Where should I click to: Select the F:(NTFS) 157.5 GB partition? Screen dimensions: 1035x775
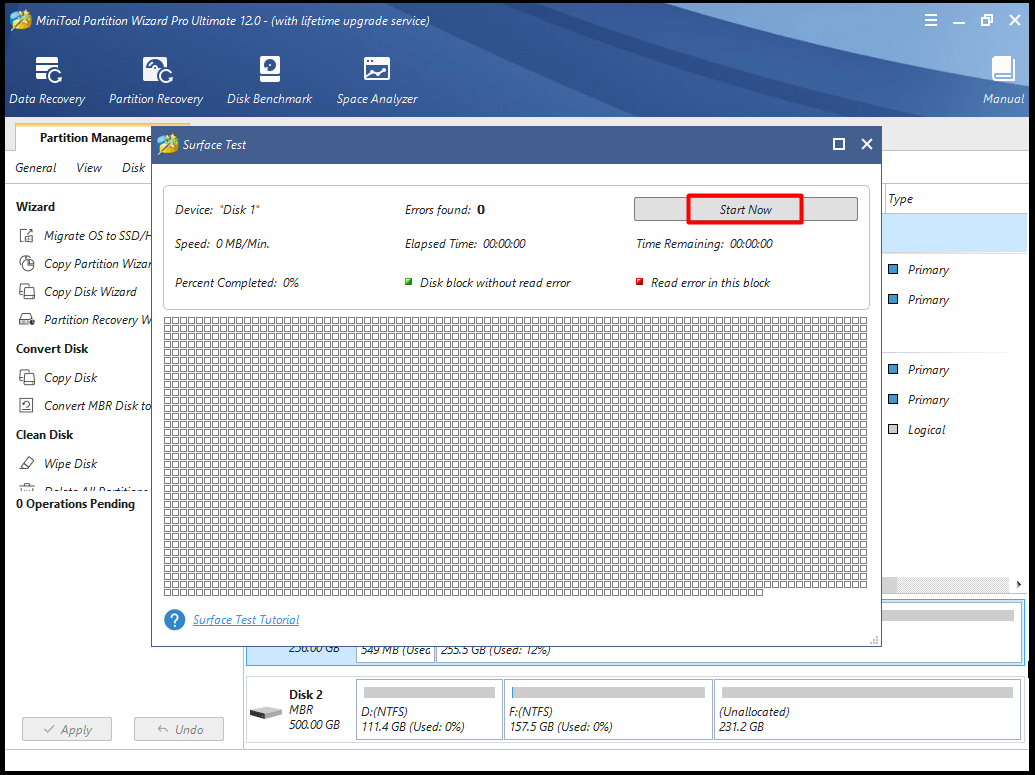click(608, 710)
